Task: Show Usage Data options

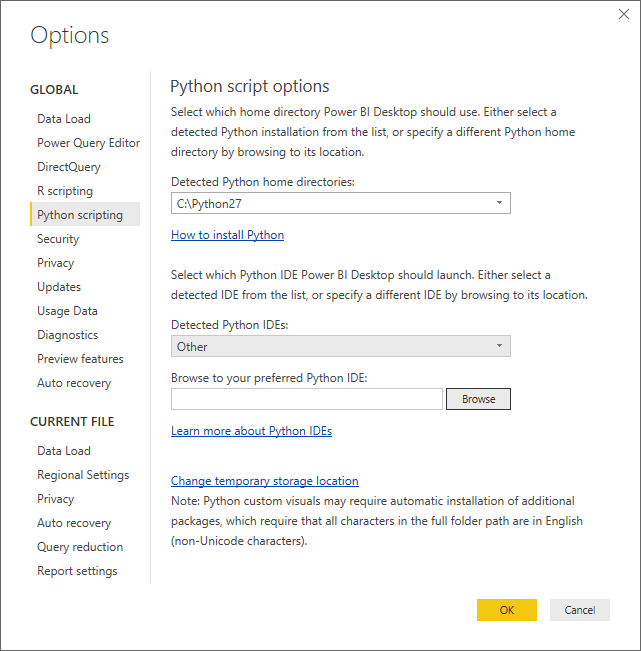Action: point(67,311)
